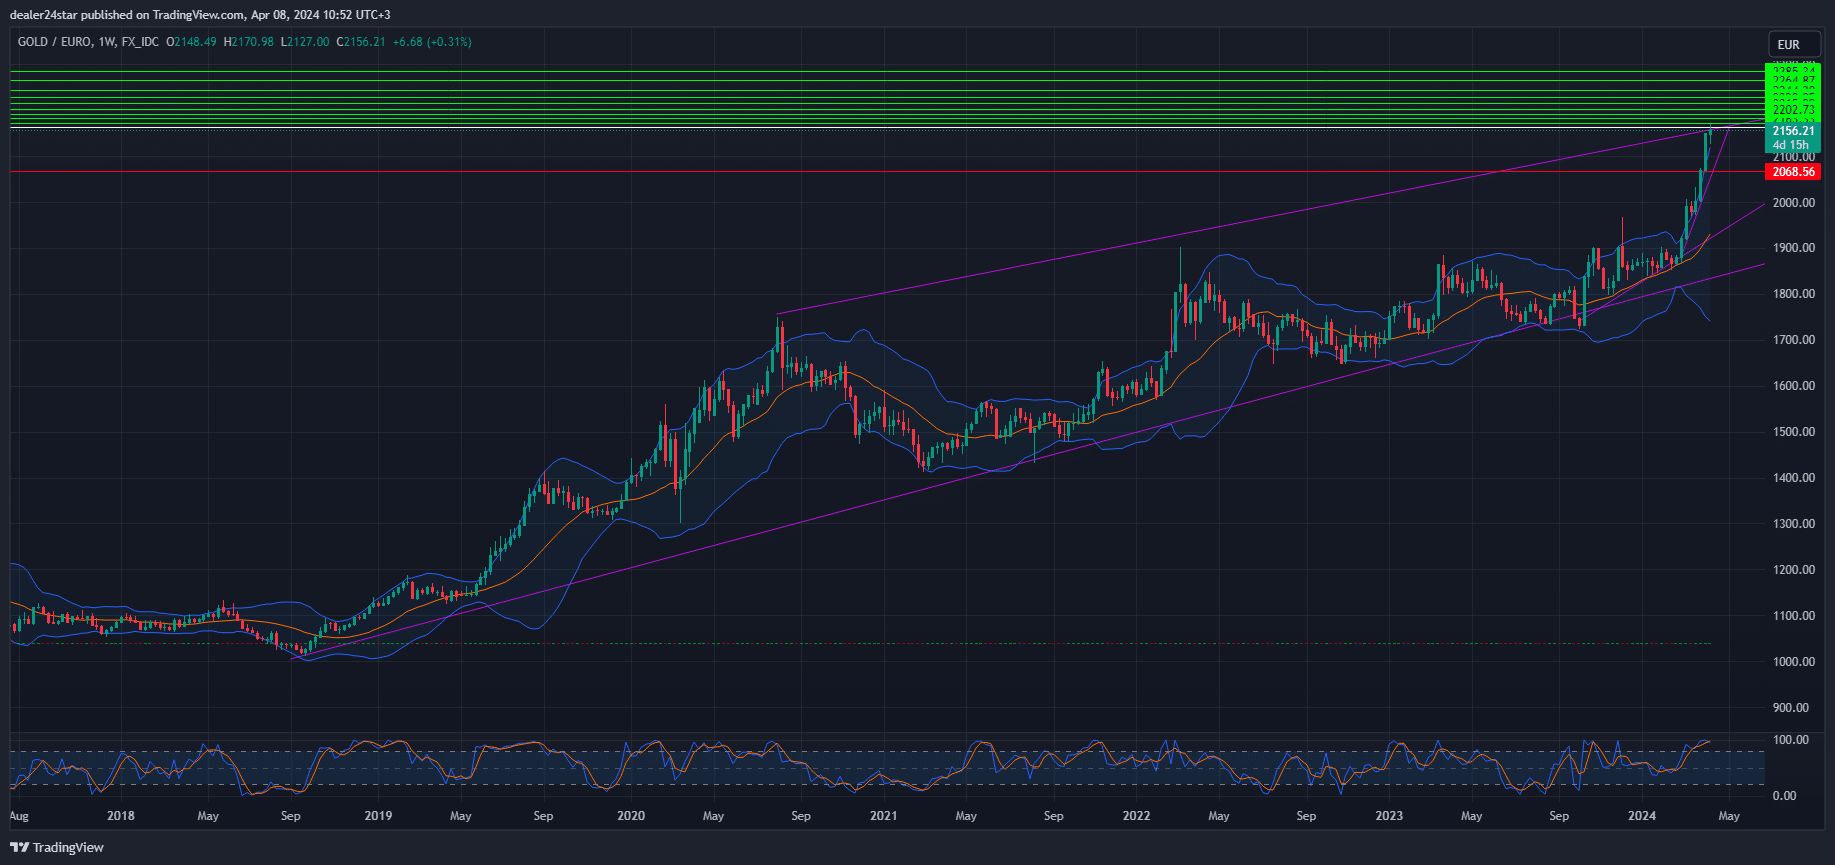Click the +6.68 (+0.31%) change value
Image resolution: width=1835 pixels, height=865 pixels.
point(432,42)
